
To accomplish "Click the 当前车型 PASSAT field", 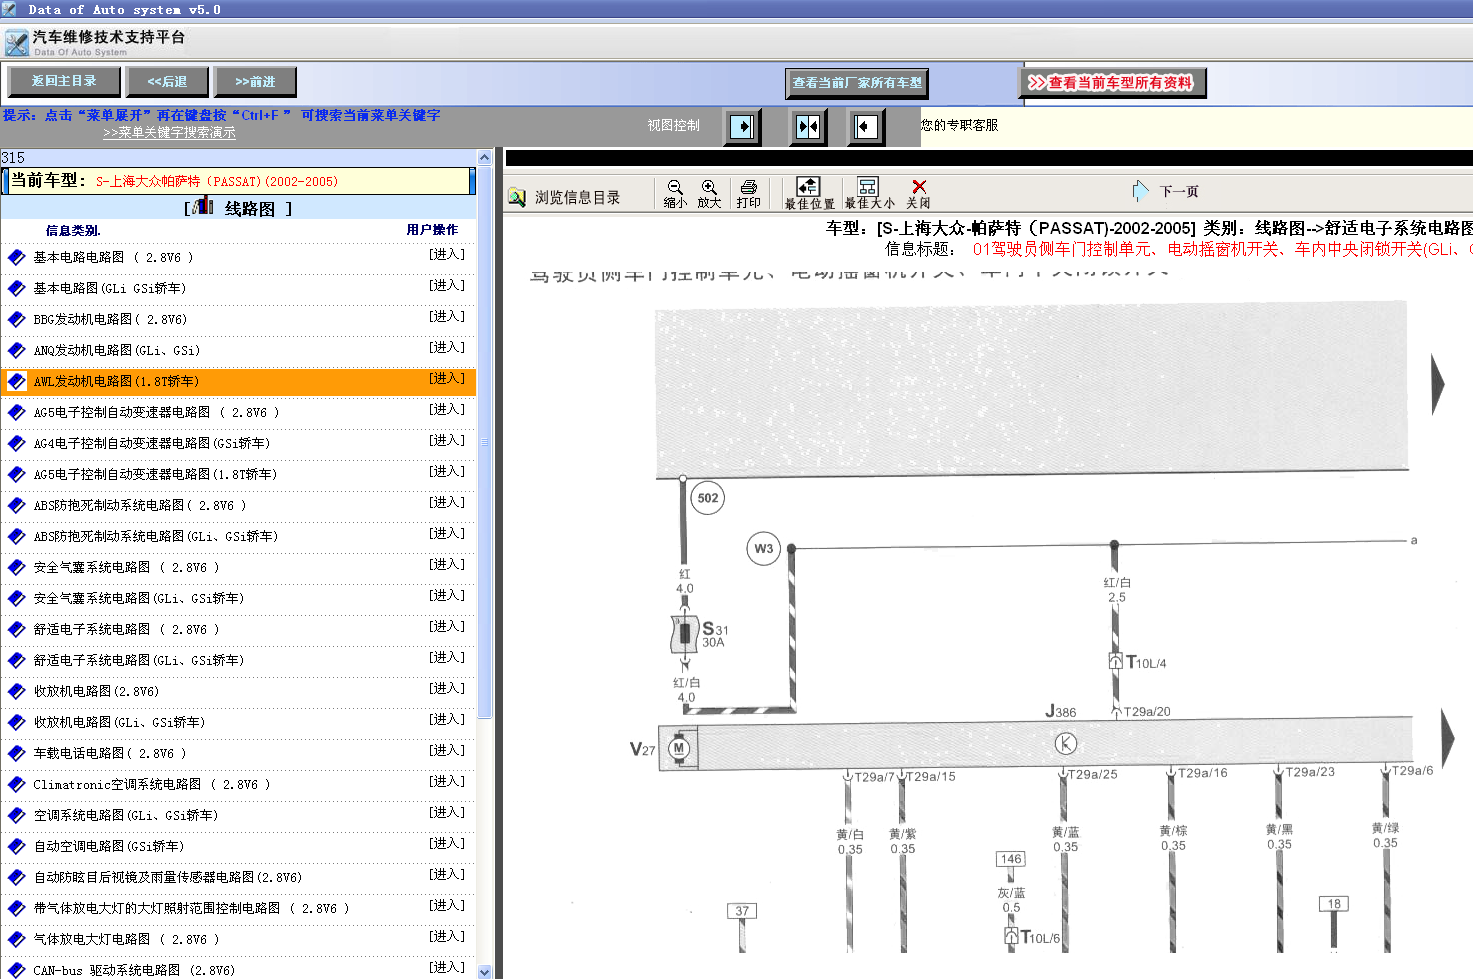I will [238, 181].
